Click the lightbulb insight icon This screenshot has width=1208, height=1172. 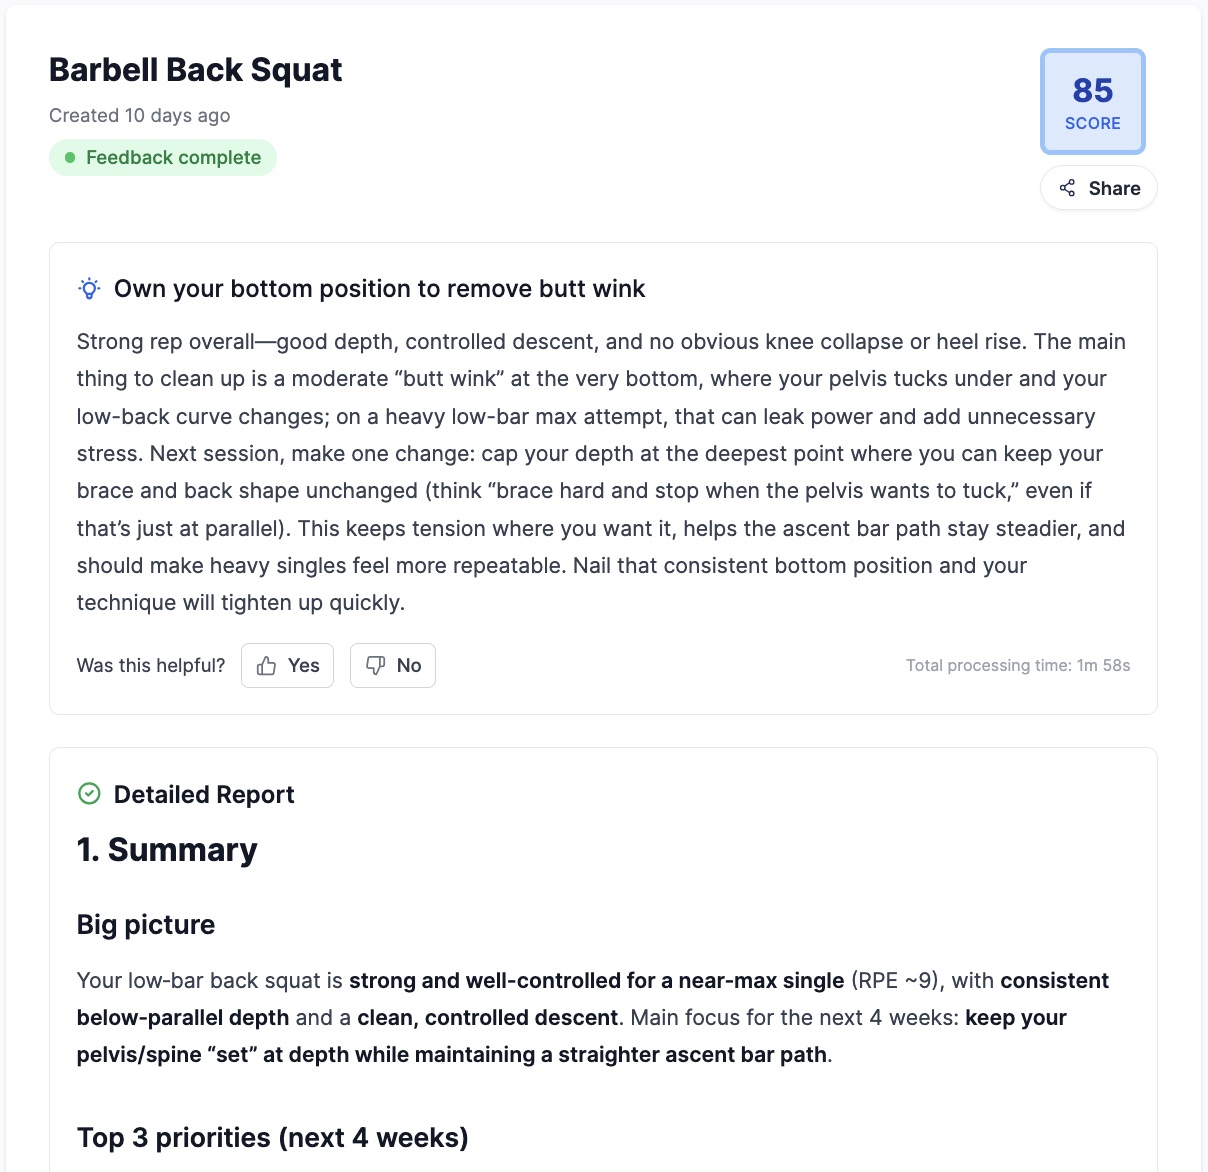pos(89,289)
